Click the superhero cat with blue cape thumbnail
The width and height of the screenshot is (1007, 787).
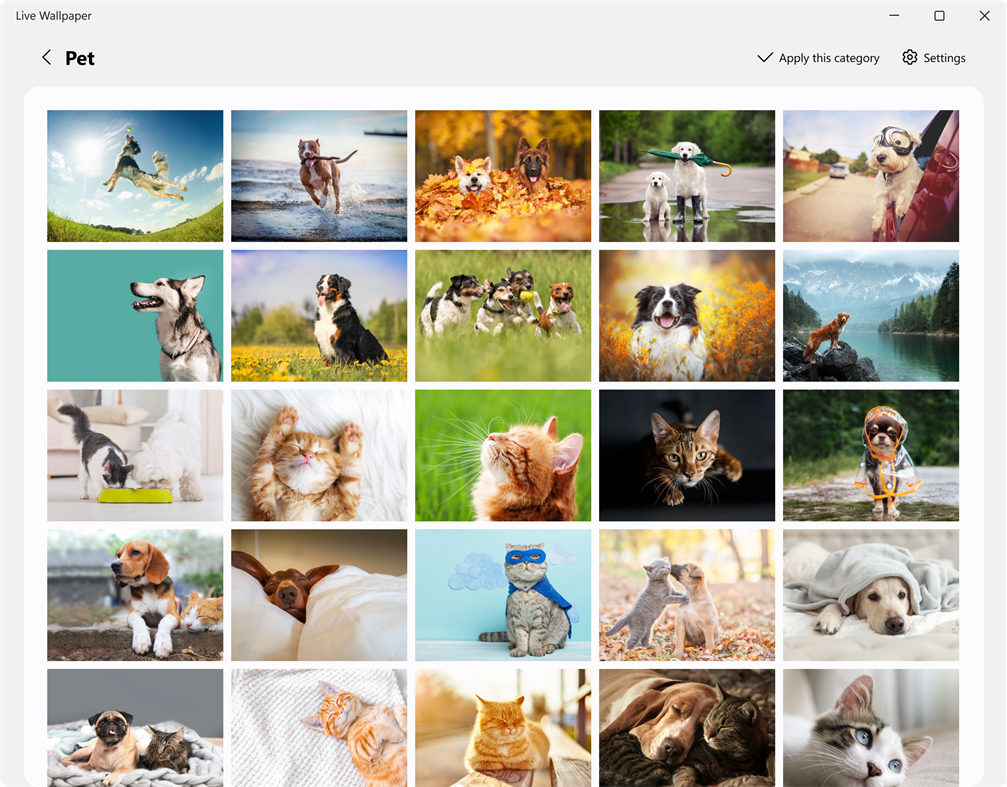click(x=502, y=595)
